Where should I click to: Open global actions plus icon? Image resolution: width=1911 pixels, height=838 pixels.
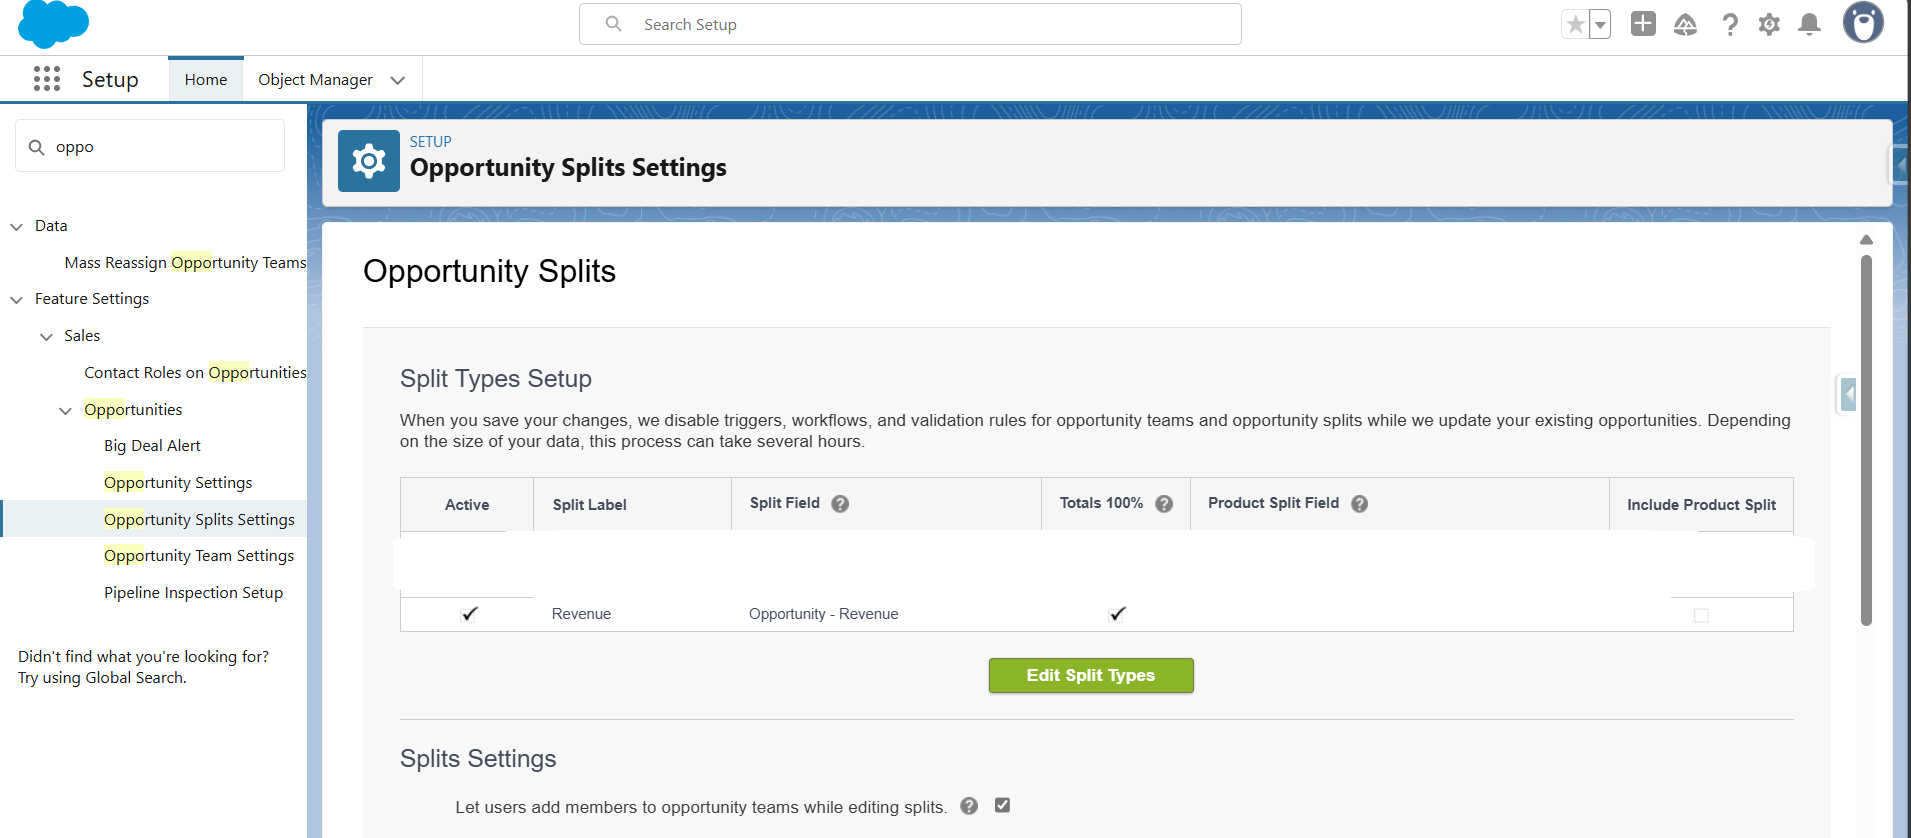coord(1643,23)
